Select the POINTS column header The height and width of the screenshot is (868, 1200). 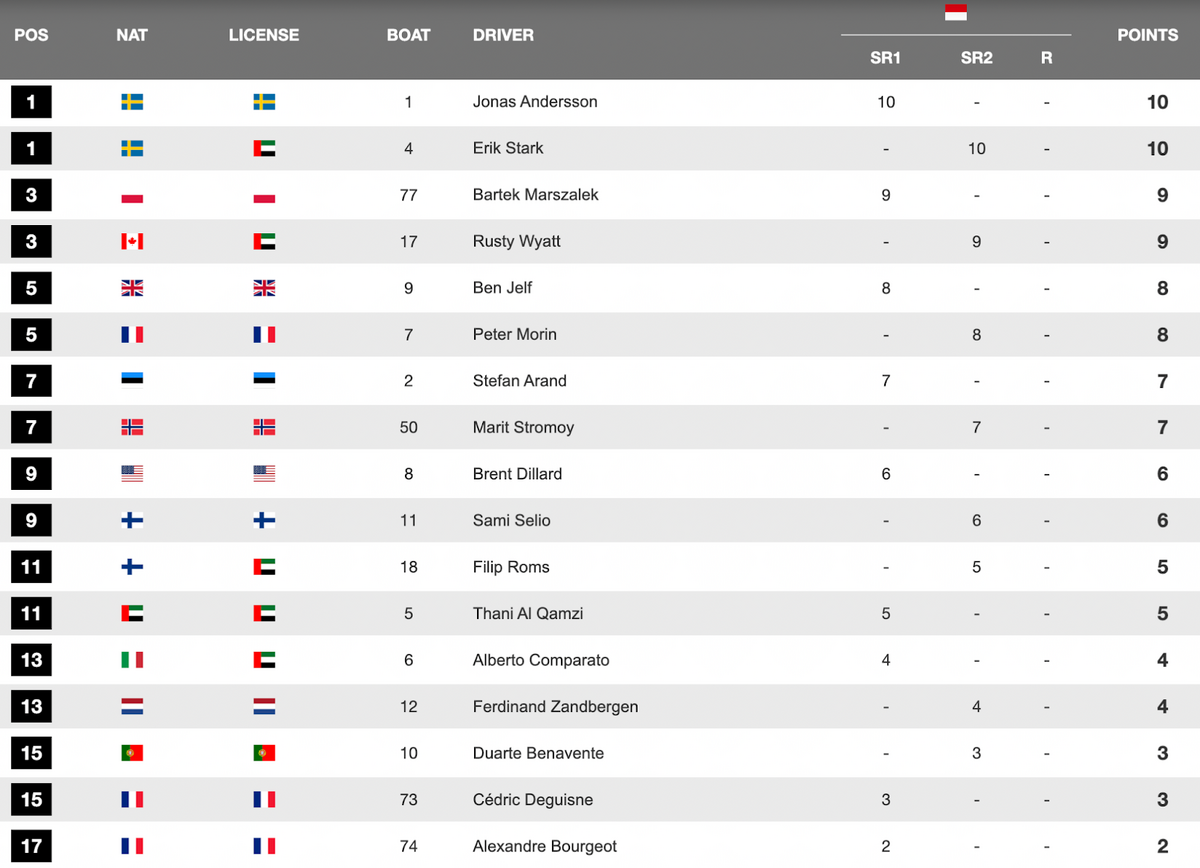tap(1147, 35)
